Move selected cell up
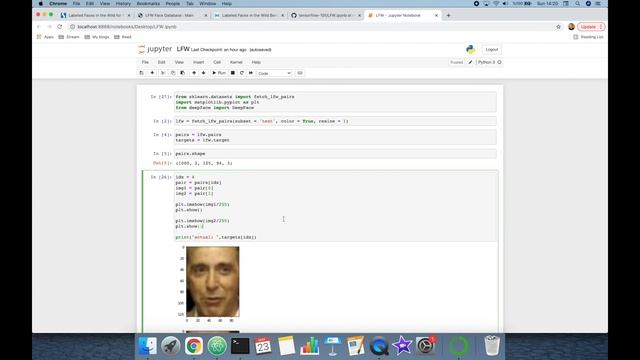The image size is (640, 360). tap(194, 73)
